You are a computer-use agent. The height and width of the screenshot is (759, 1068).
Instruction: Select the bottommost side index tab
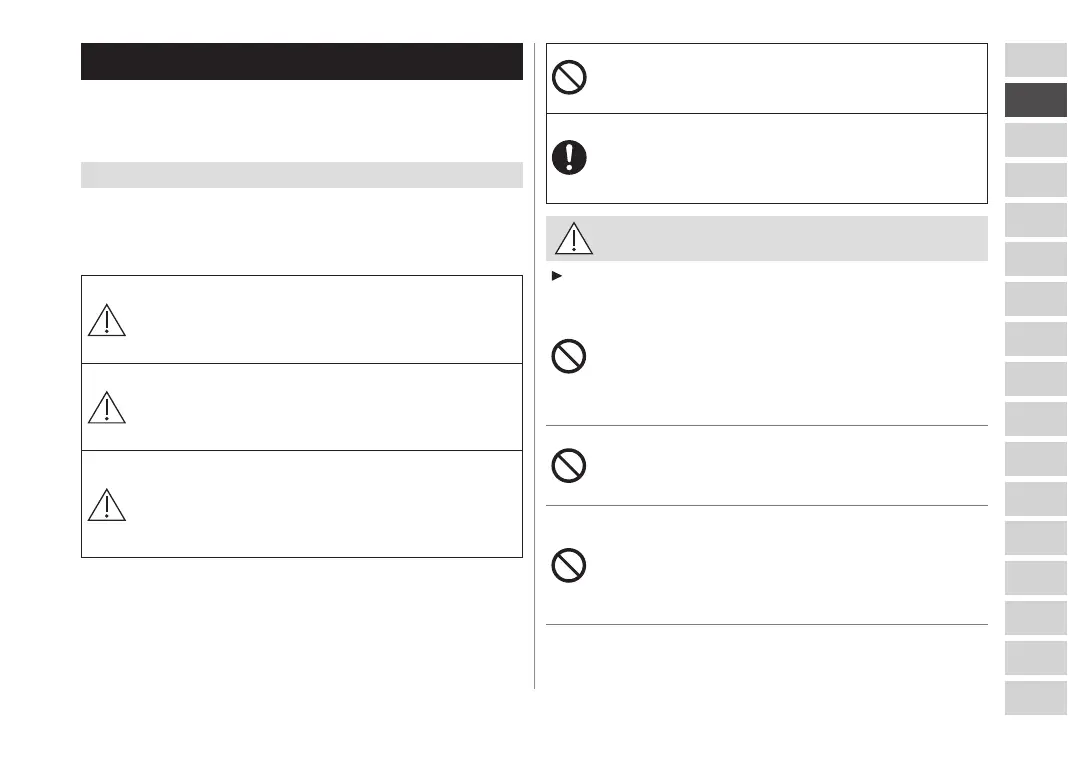(x=1035, y=698)
